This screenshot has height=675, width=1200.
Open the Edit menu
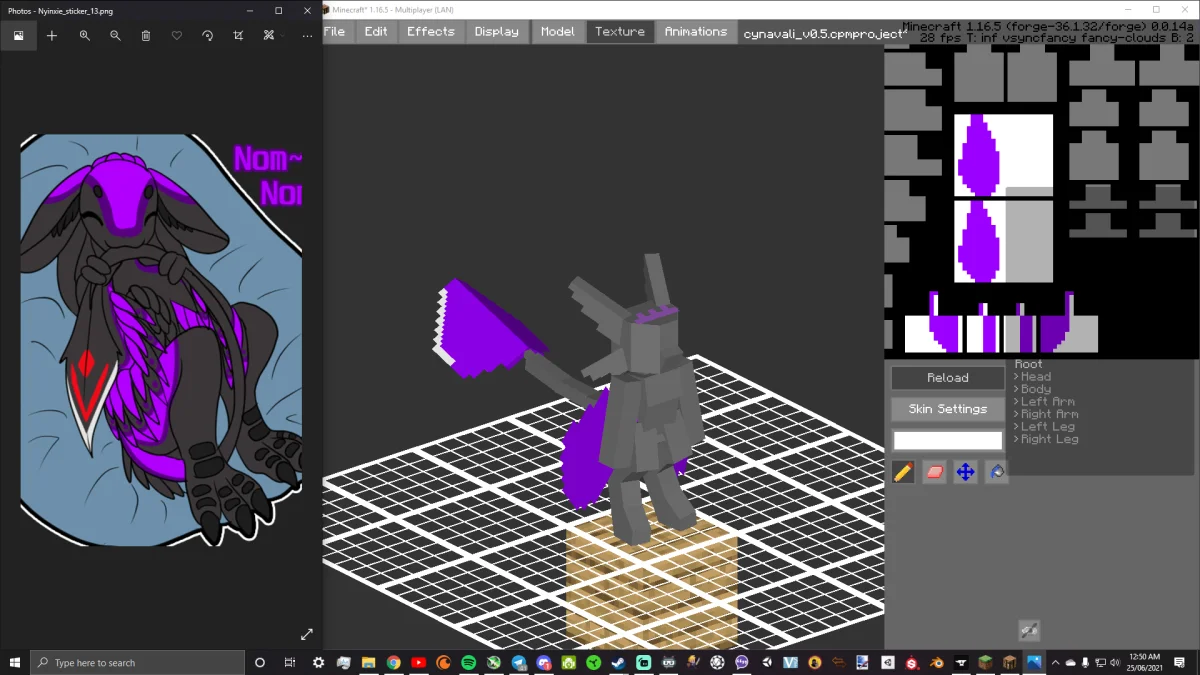tap(376, 31)
